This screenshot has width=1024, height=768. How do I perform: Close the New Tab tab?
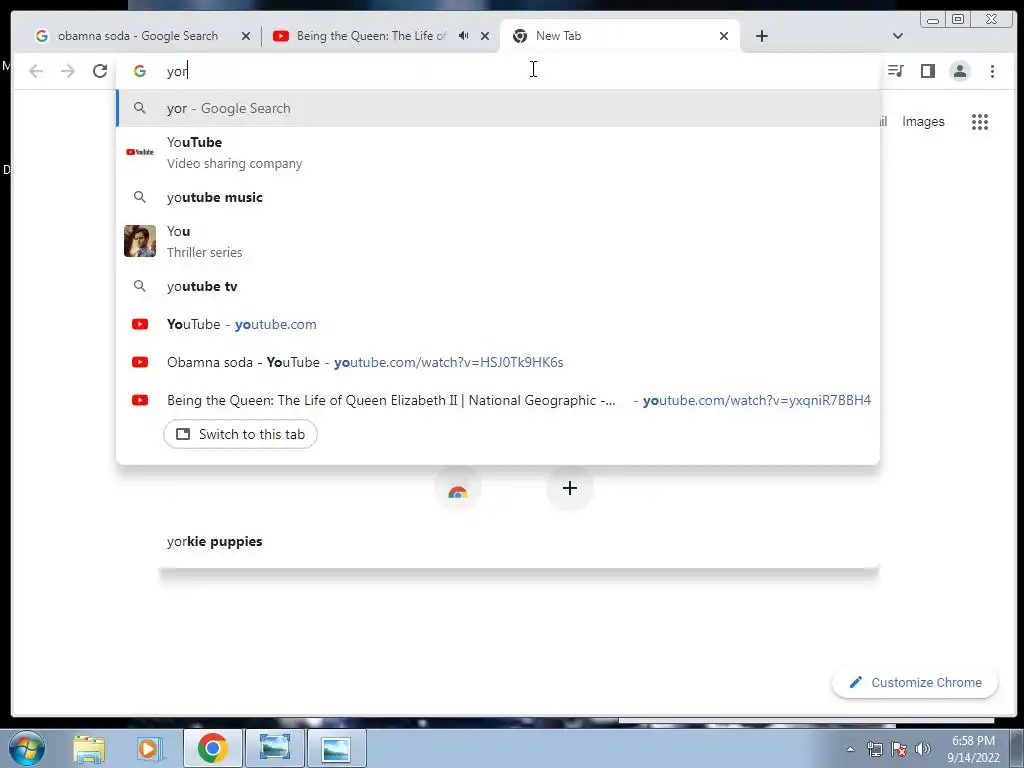(724, 36)
